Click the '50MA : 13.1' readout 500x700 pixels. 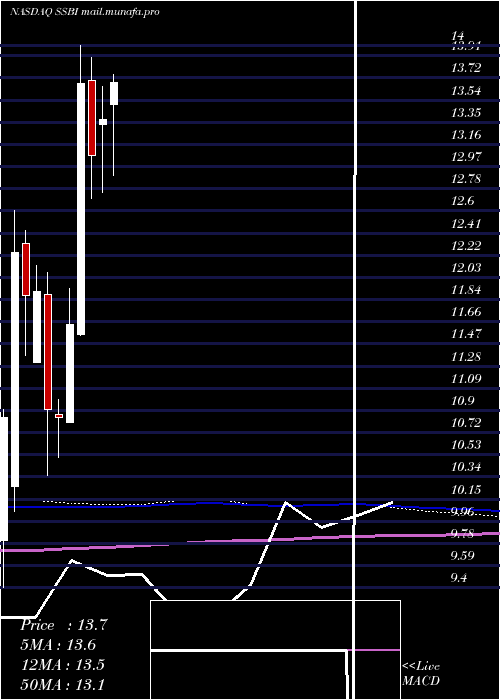[x=63, y=684]
